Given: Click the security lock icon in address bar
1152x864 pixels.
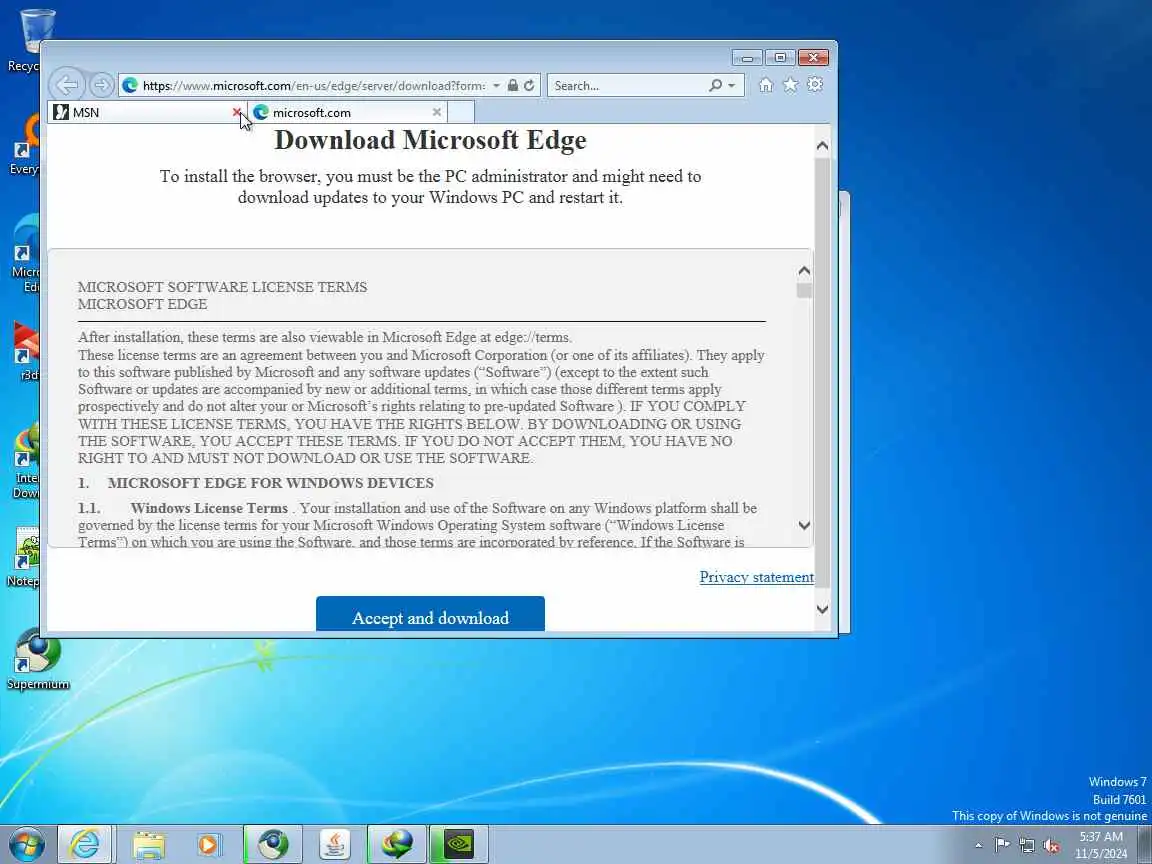Looking at the screenshot, I should pos(513,85).
